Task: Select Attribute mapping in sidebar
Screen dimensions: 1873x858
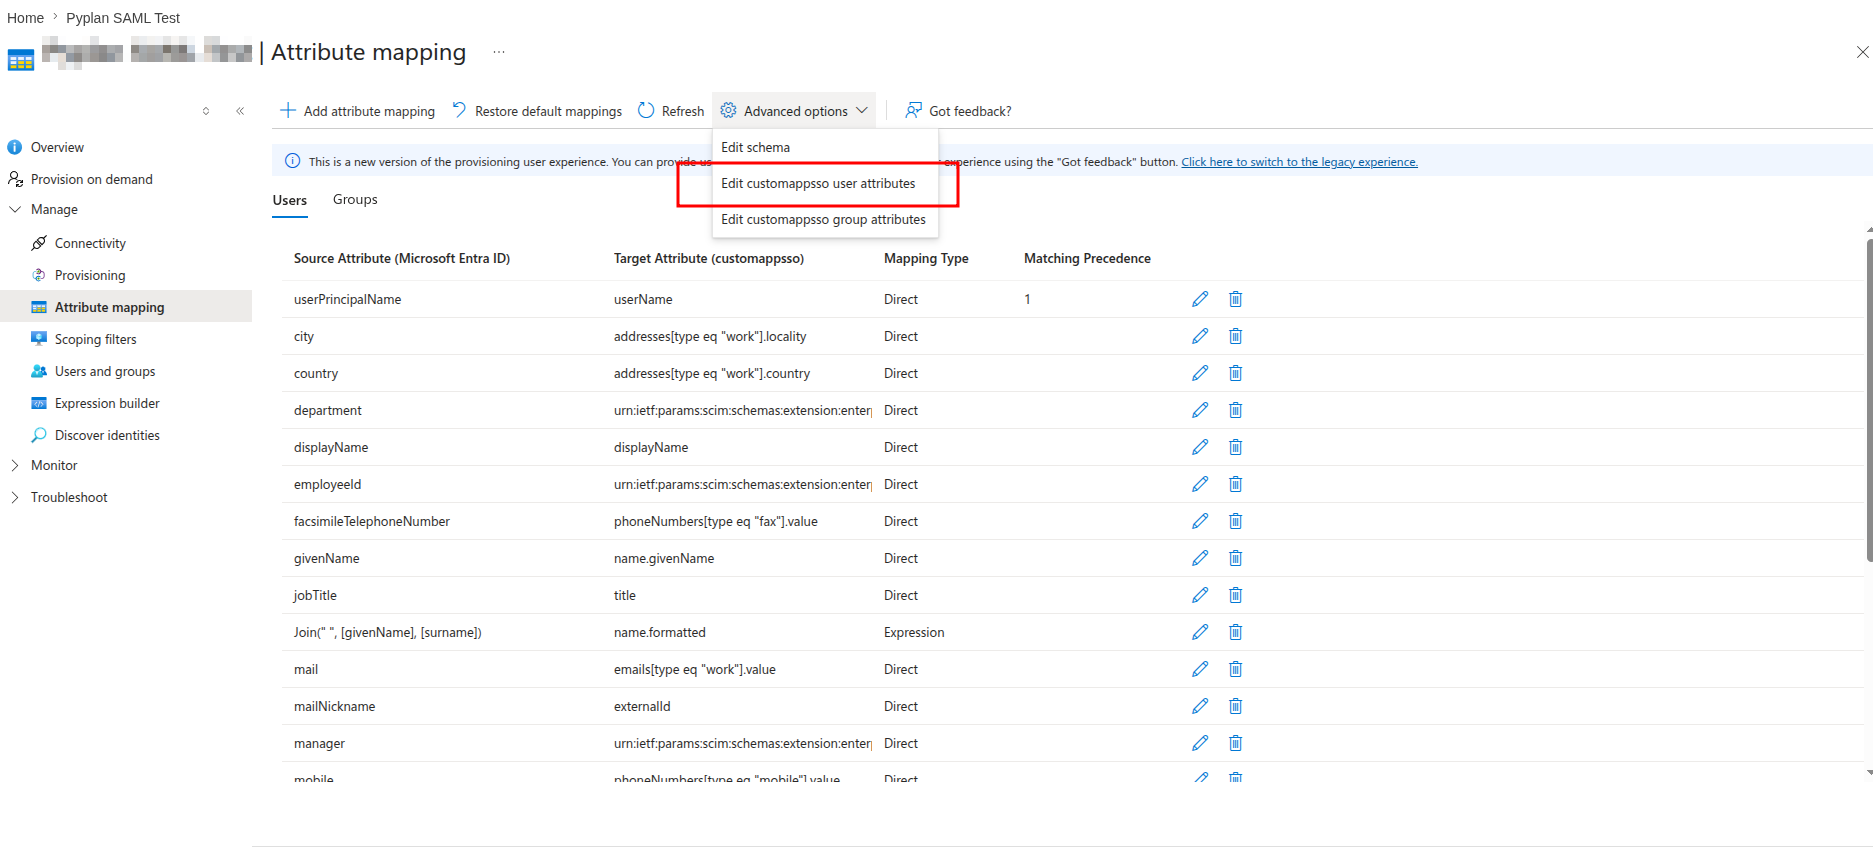Action: pos(126,307)
